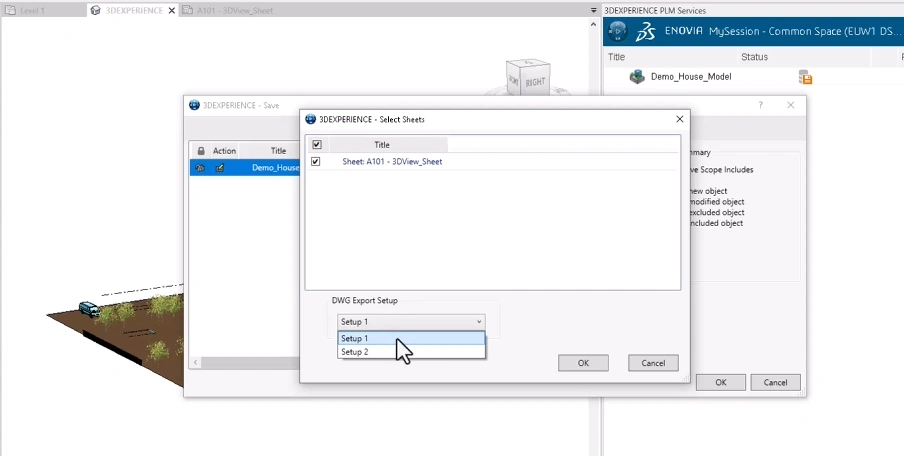Choose Setup 2 in the dropdown list
Viewport: 904px width, 456px height.
tap(411, 352)
